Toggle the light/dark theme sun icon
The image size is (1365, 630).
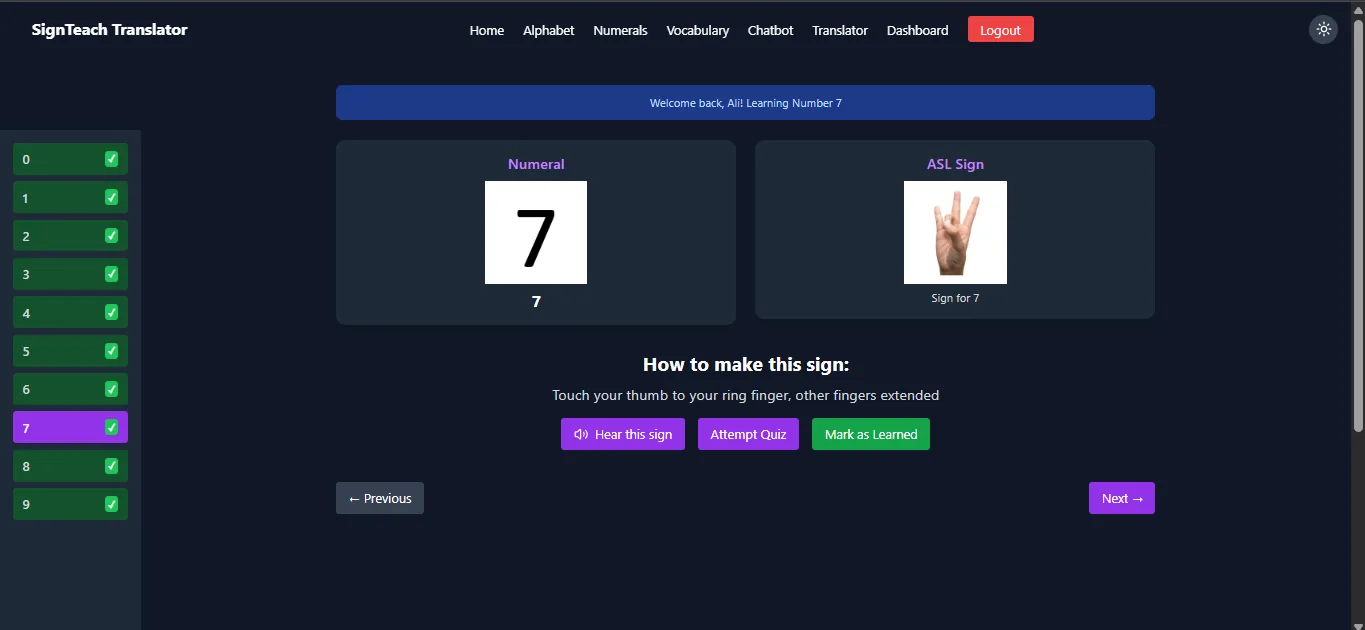[1324, 29]
